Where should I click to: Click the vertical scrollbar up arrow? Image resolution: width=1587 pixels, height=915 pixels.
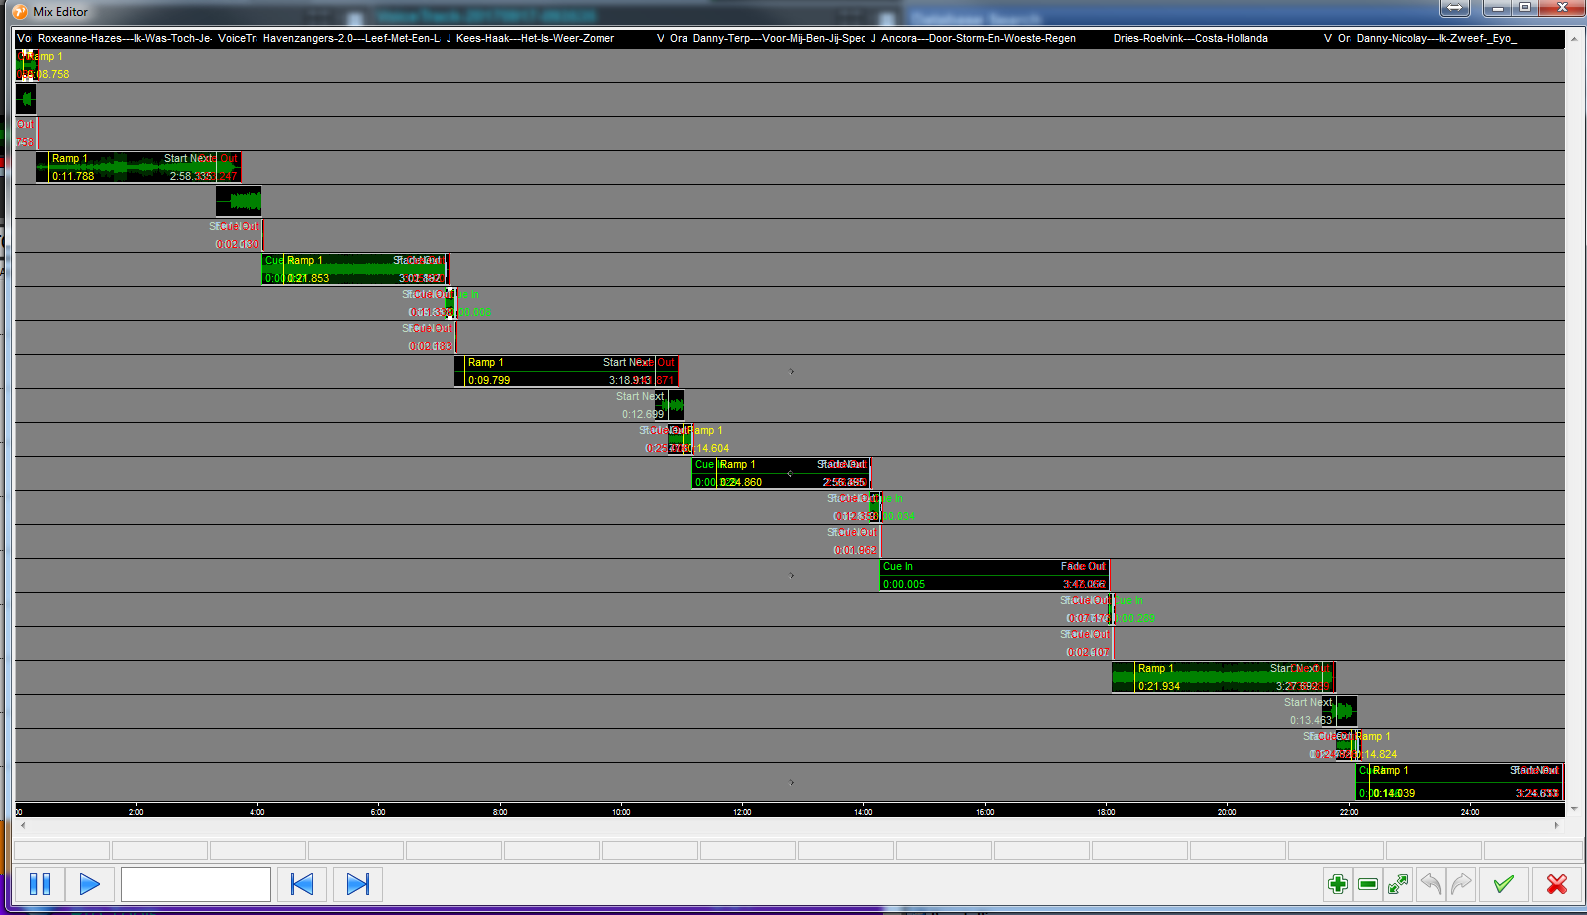click(x=1574, y=38)
